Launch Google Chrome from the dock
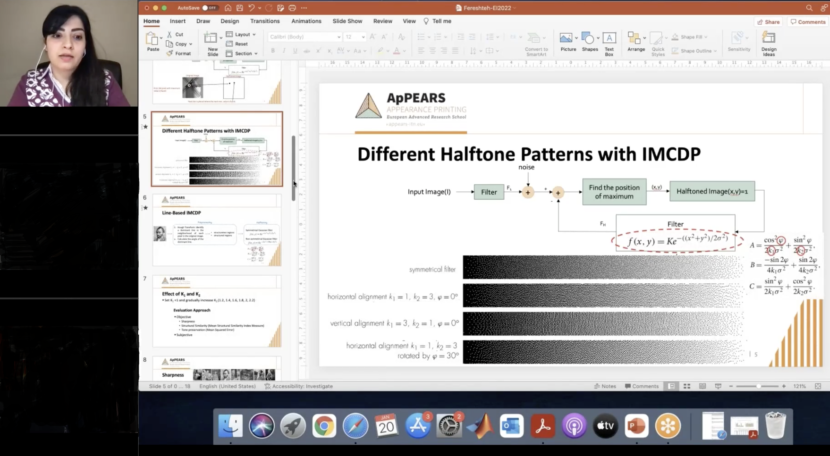Viewport: 830px width, 456px height. pyautogui.click(x=324, y=426)
